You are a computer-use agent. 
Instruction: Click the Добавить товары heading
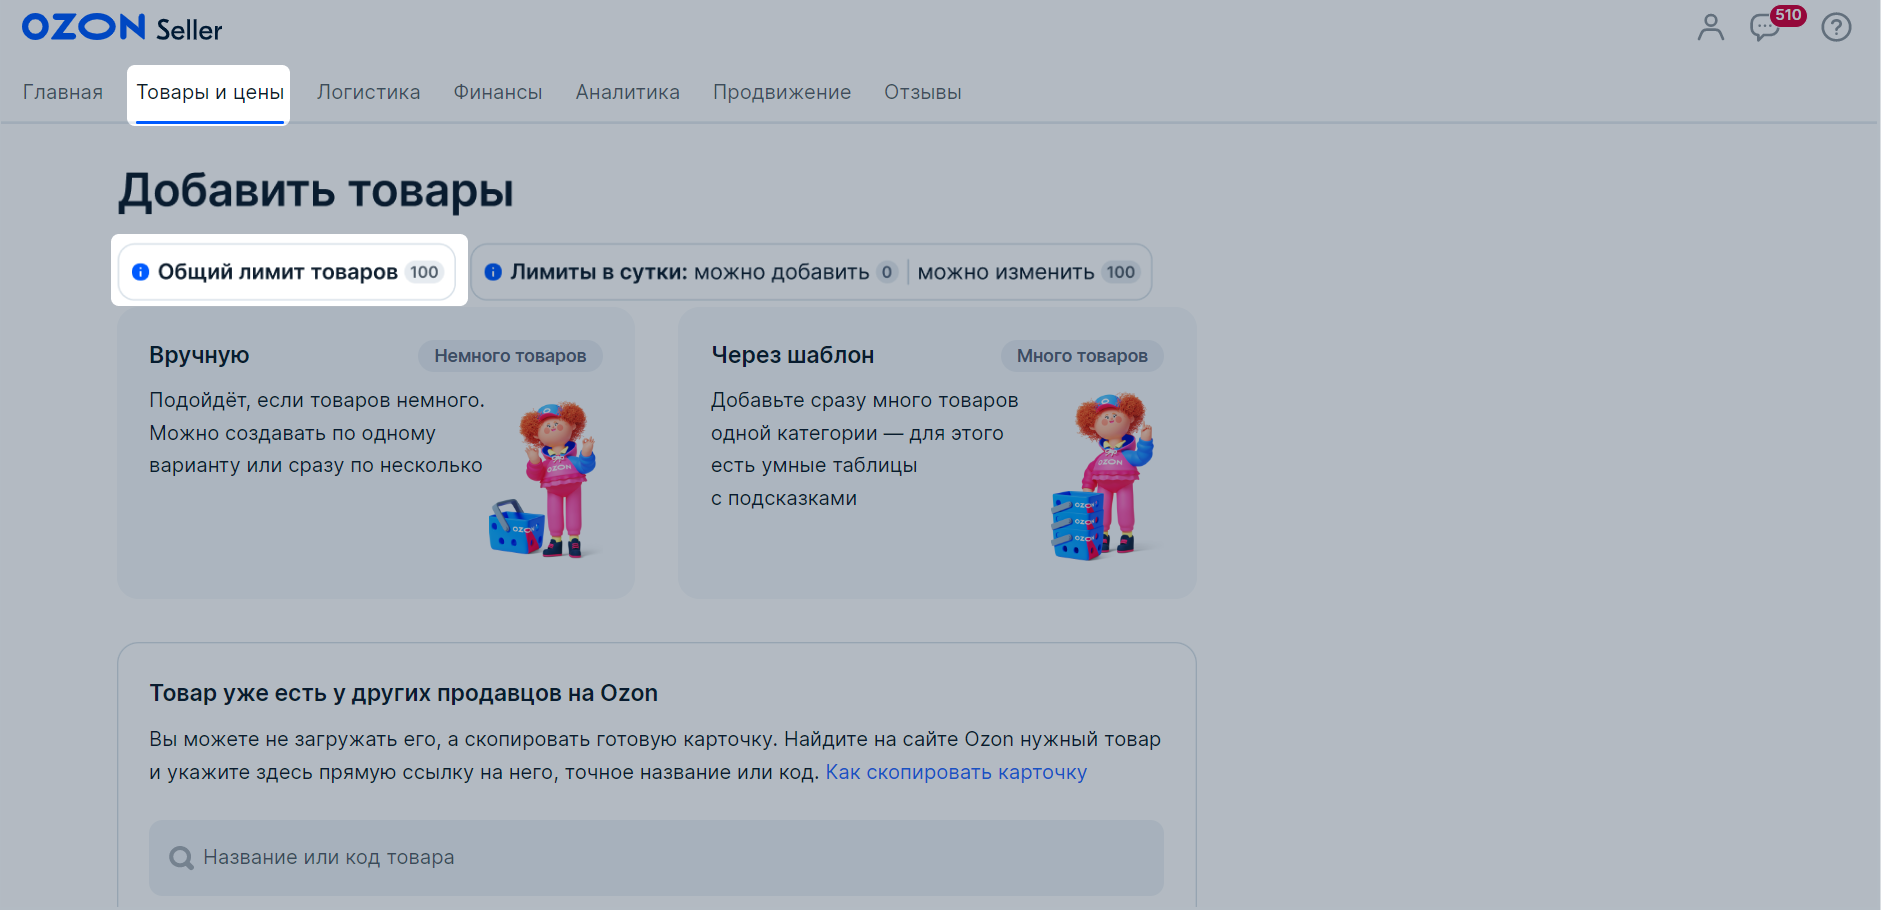coord(316,190)
